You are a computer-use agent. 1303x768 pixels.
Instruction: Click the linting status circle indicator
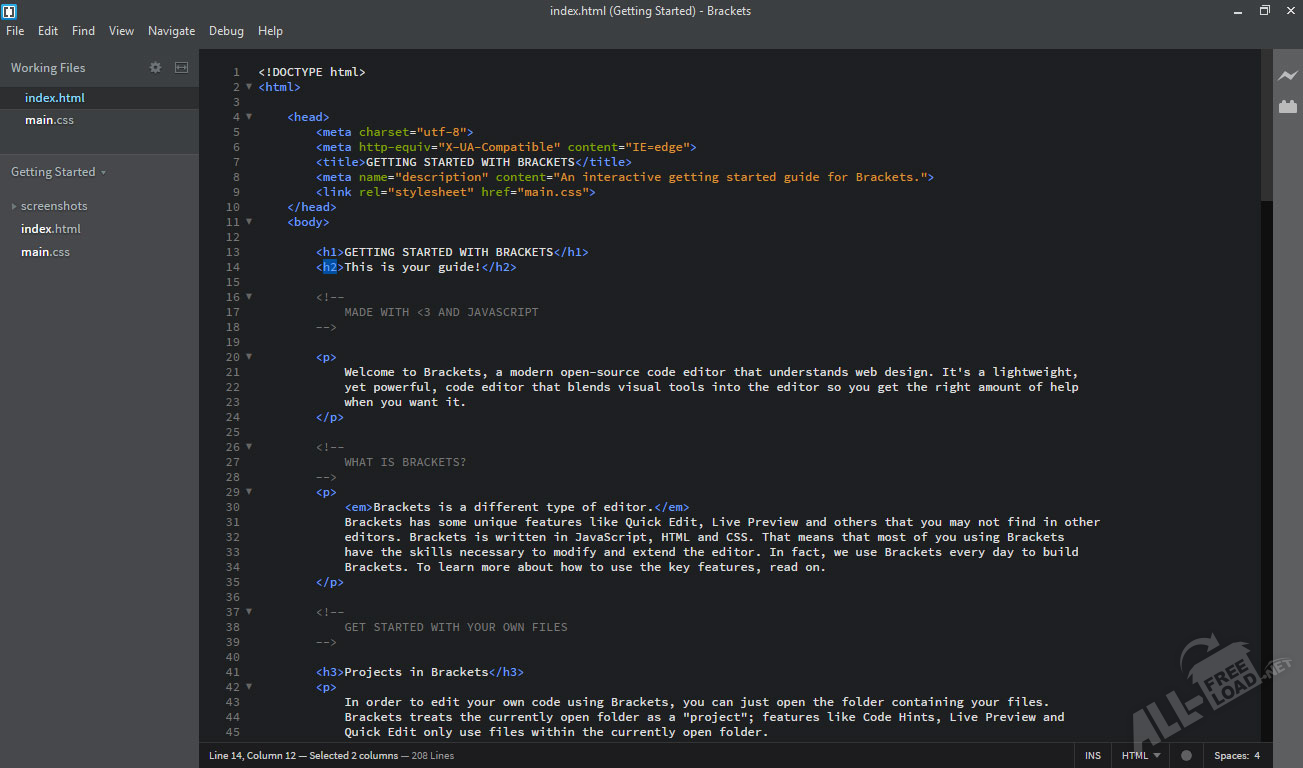tap(1186, 756)
